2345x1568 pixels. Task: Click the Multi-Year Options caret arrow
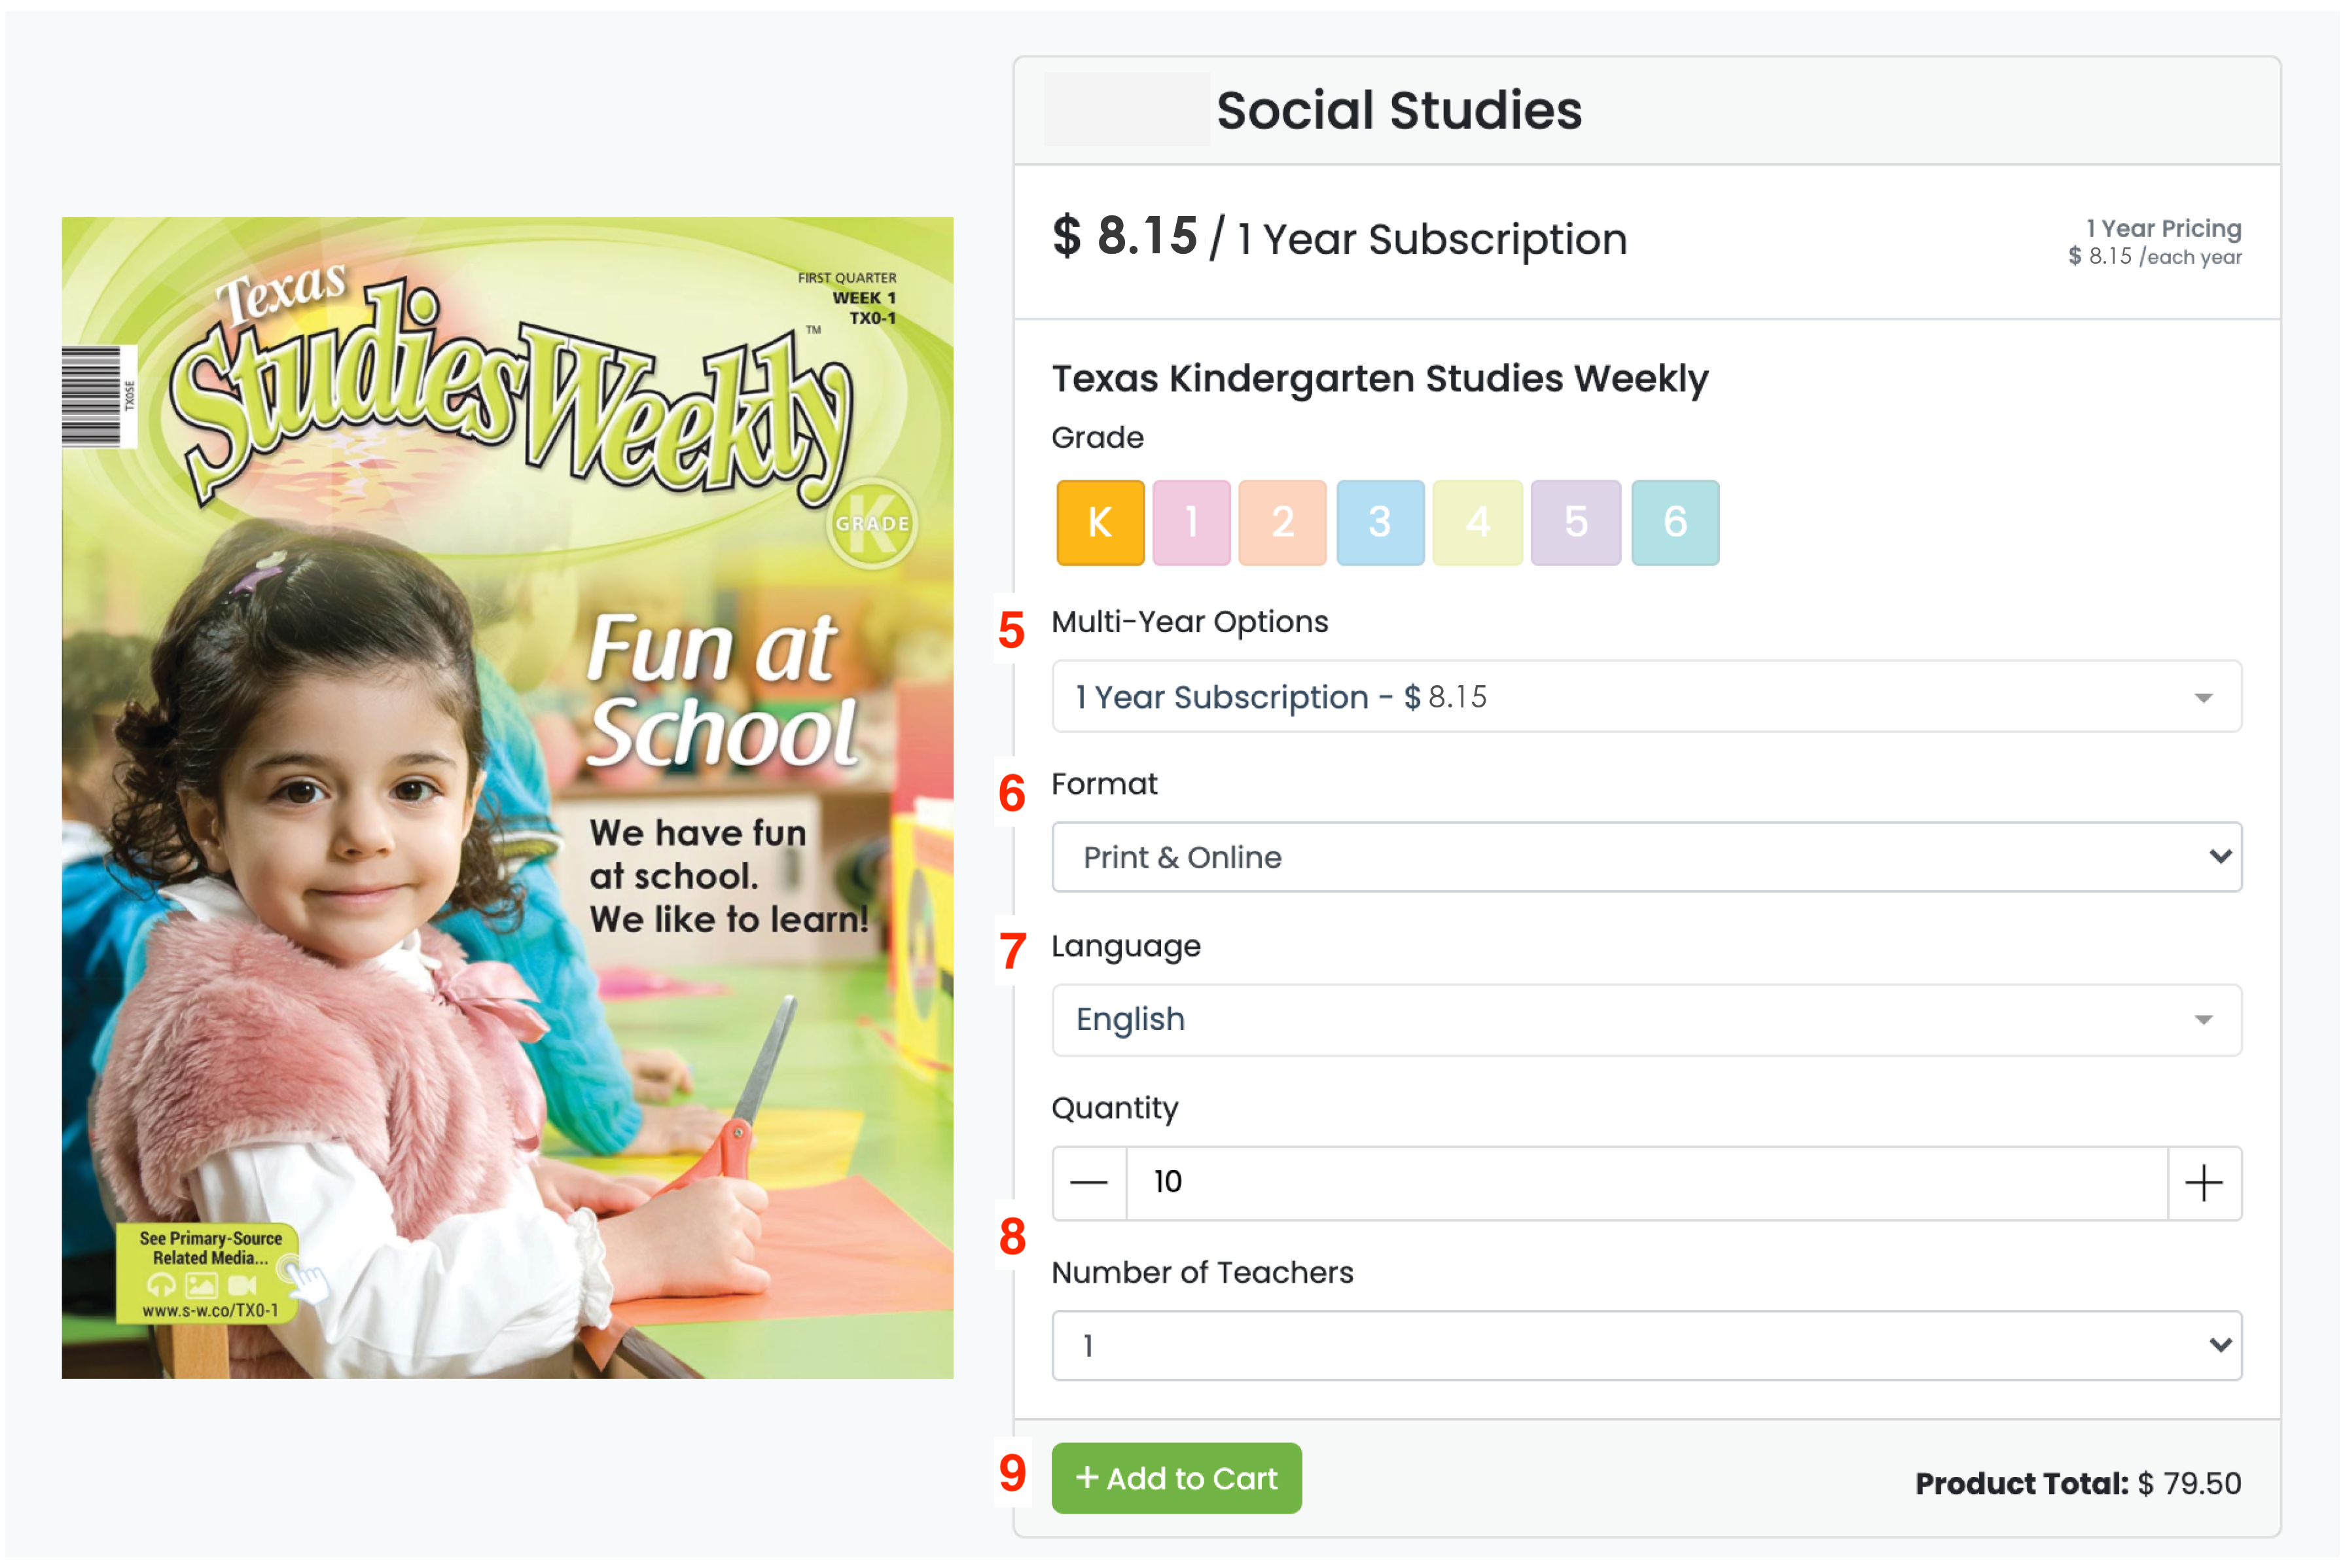click(x=2203, y=698)
